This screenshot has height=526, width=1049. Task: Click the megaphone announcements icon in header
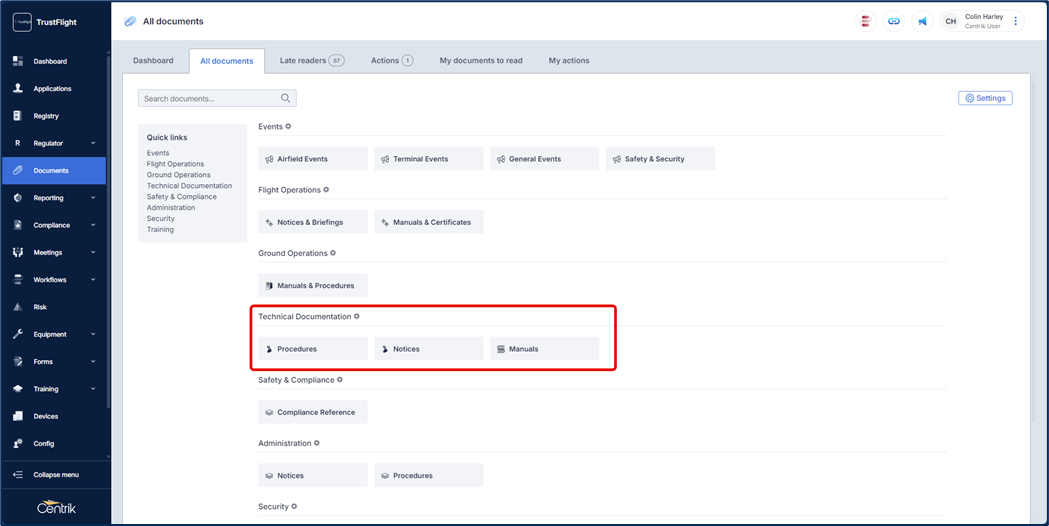[922, 21]
